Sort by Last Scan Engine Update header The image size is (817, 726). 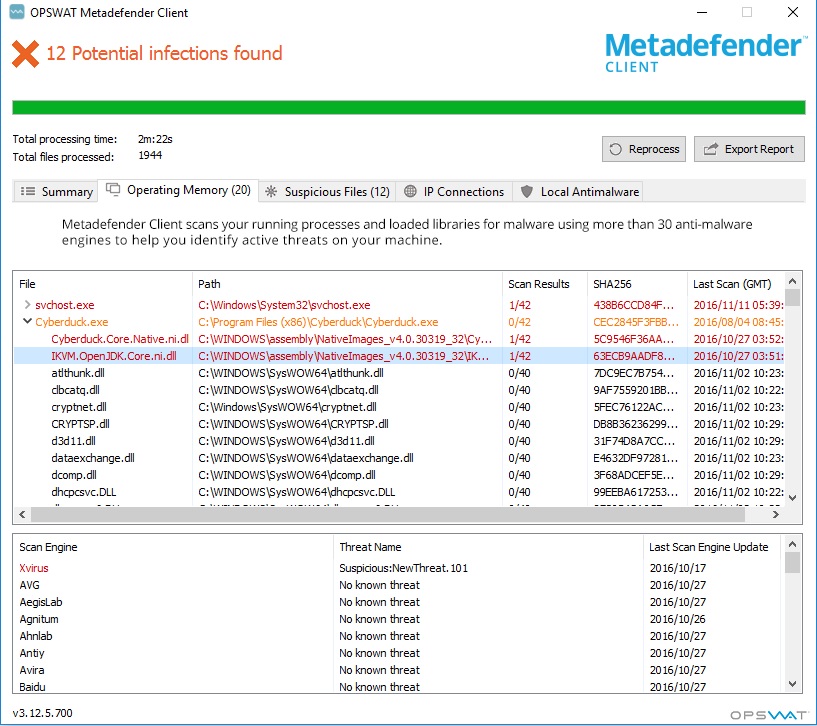click(x=712, y=547)
